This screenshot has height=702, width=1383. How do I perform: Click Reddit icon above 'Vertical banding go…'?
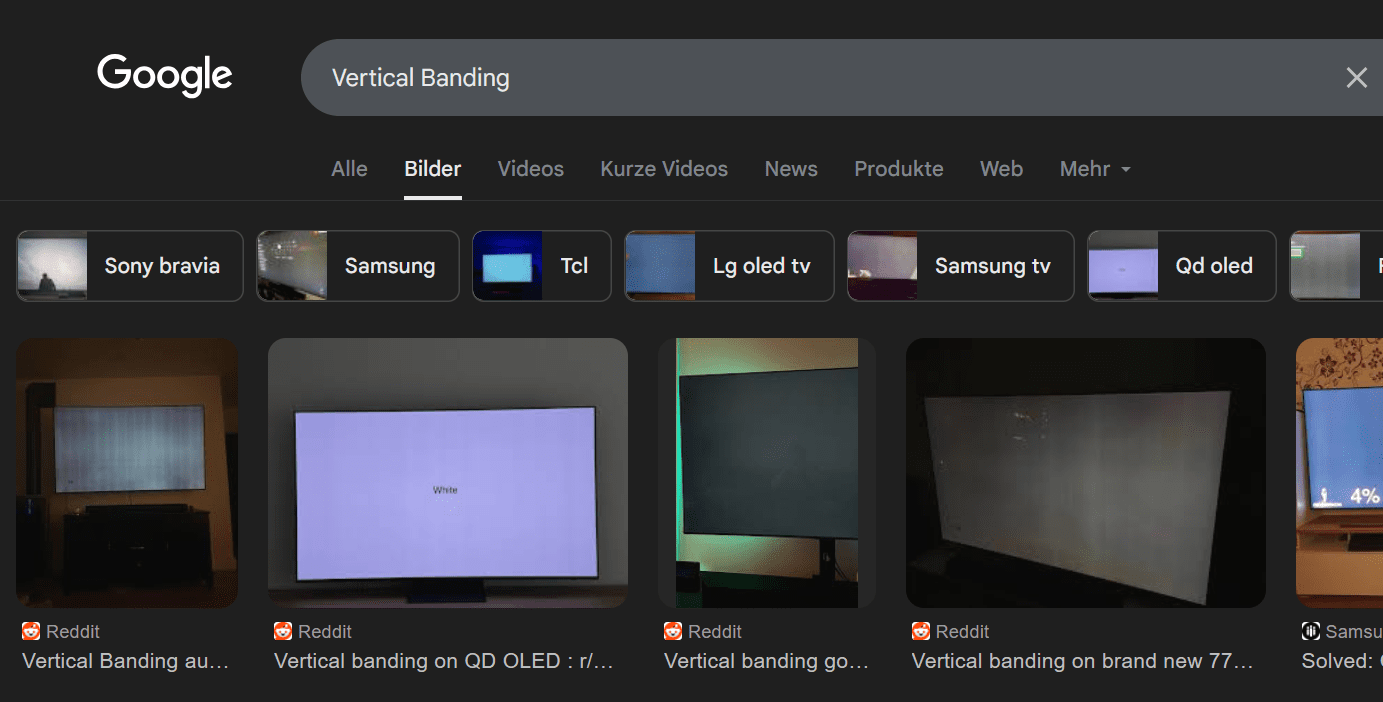(x=673, y=632)
